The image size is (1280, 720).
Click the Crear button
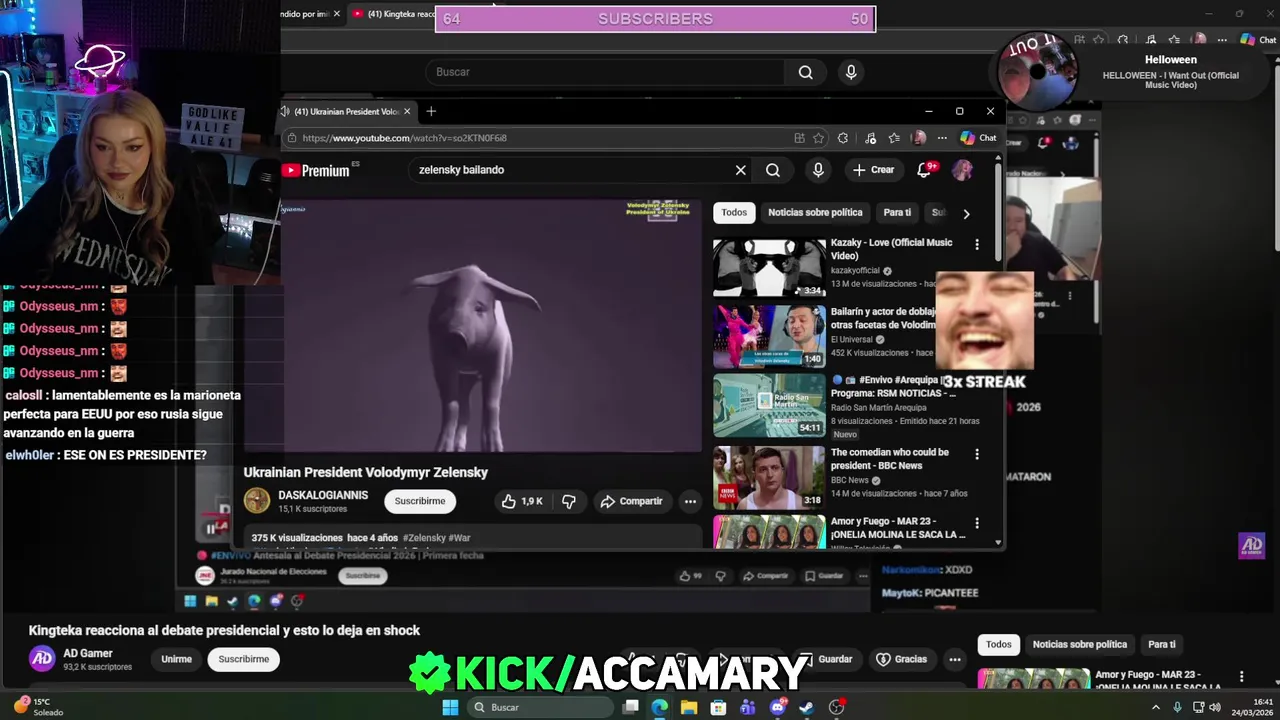point(873,170)
